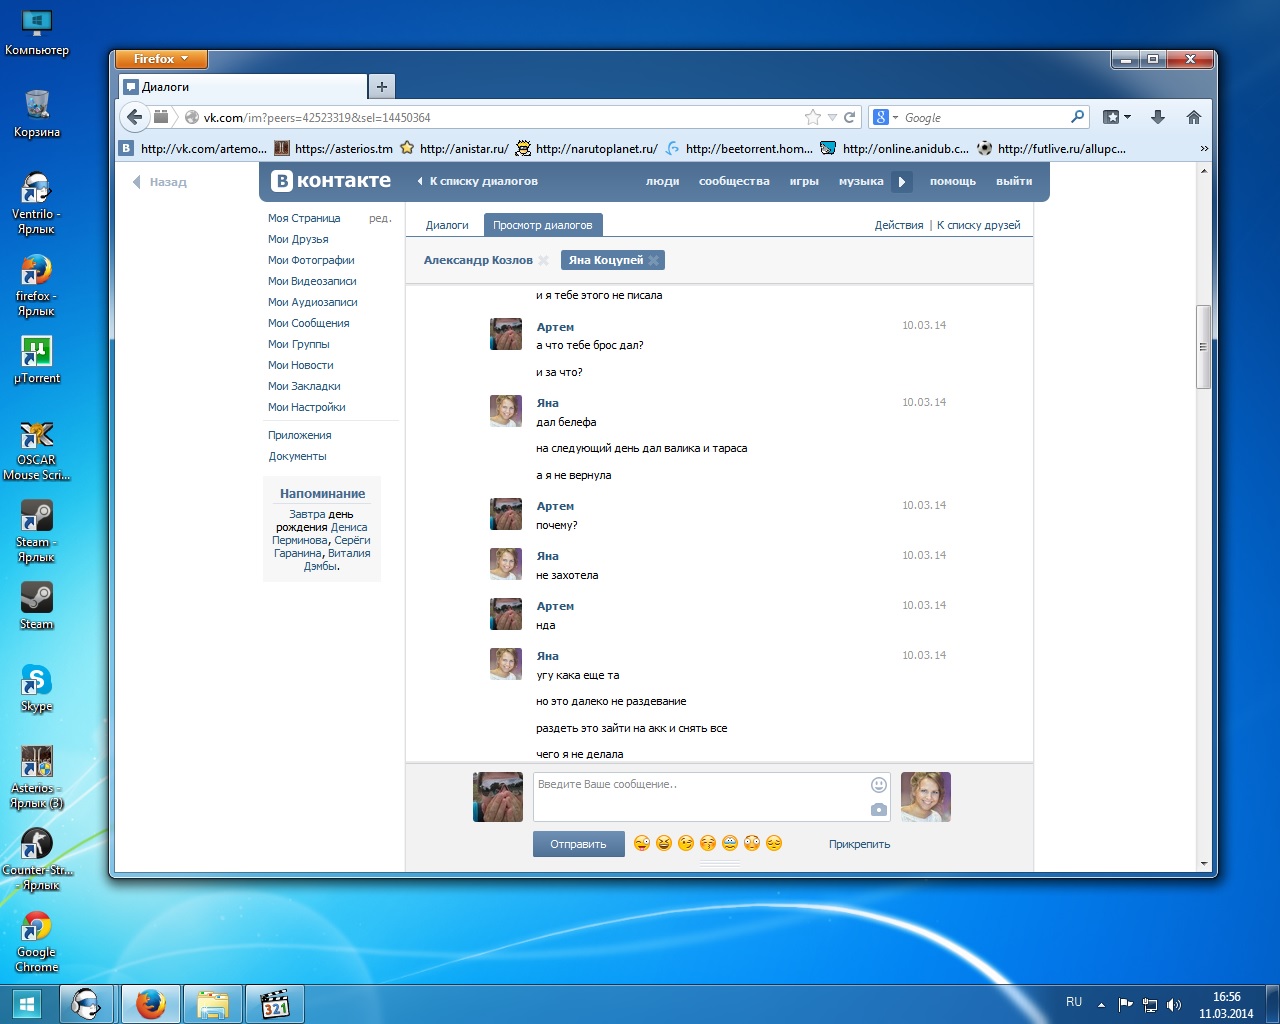
Task: Go back К списку диалогов
Action: [x=478, y=182]
